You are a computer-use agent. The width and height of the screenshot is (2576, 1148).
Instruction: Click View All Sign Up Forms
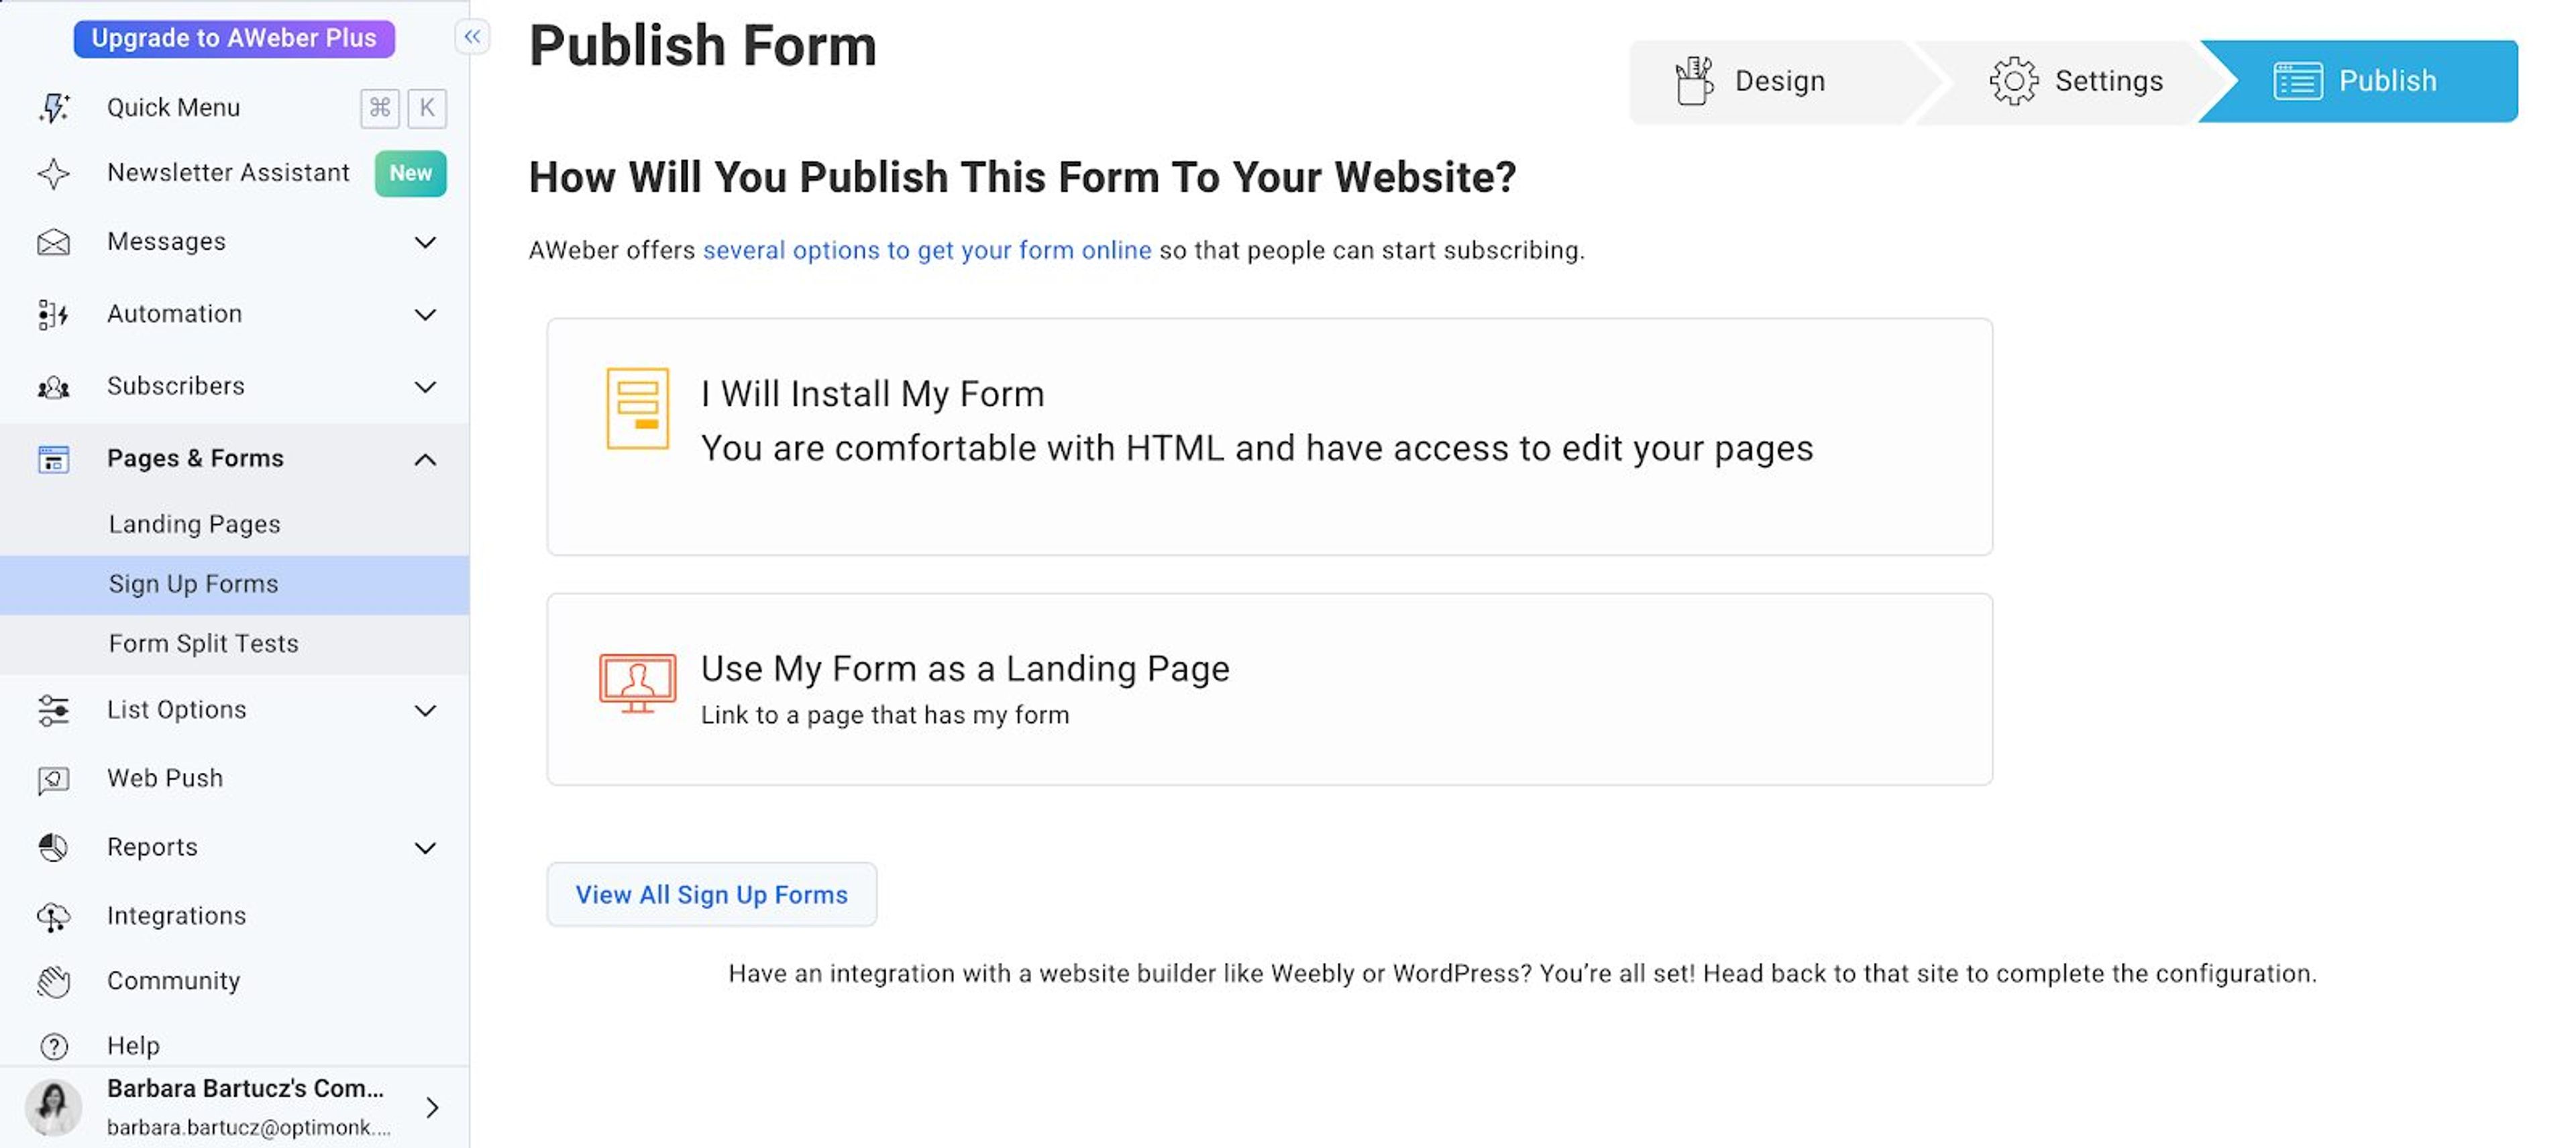coord(711,894)
